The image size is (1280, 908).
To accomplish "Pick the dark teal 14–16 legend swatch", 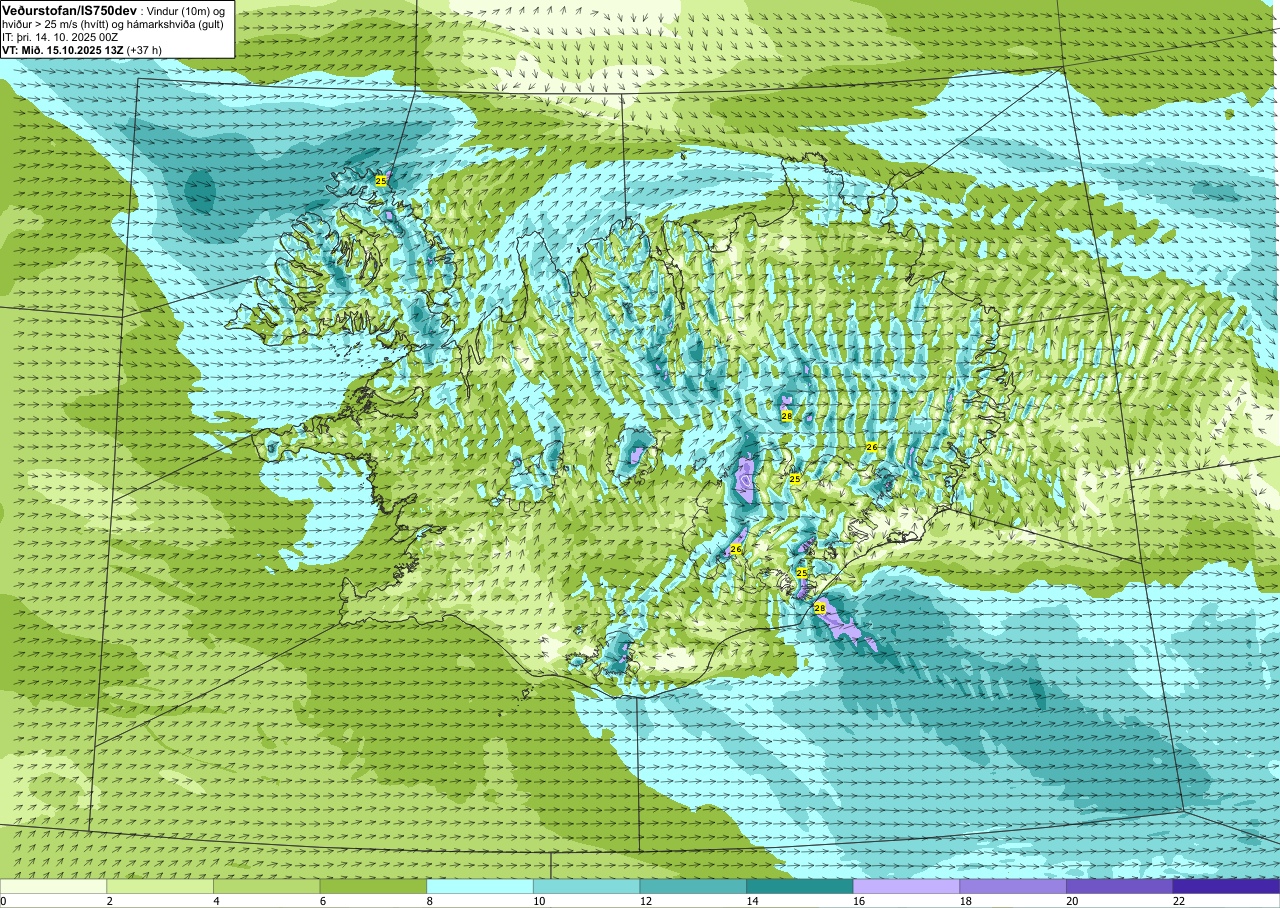I will (x=800, y=886).
